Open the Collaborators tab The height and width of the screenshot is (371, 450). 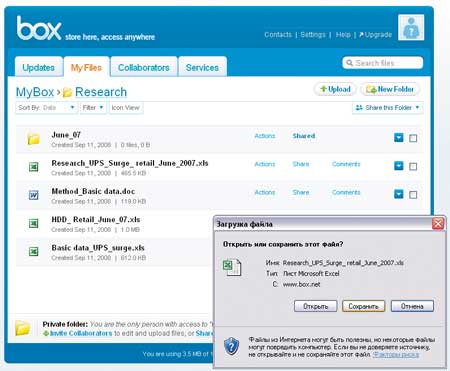tap(144, 67)
